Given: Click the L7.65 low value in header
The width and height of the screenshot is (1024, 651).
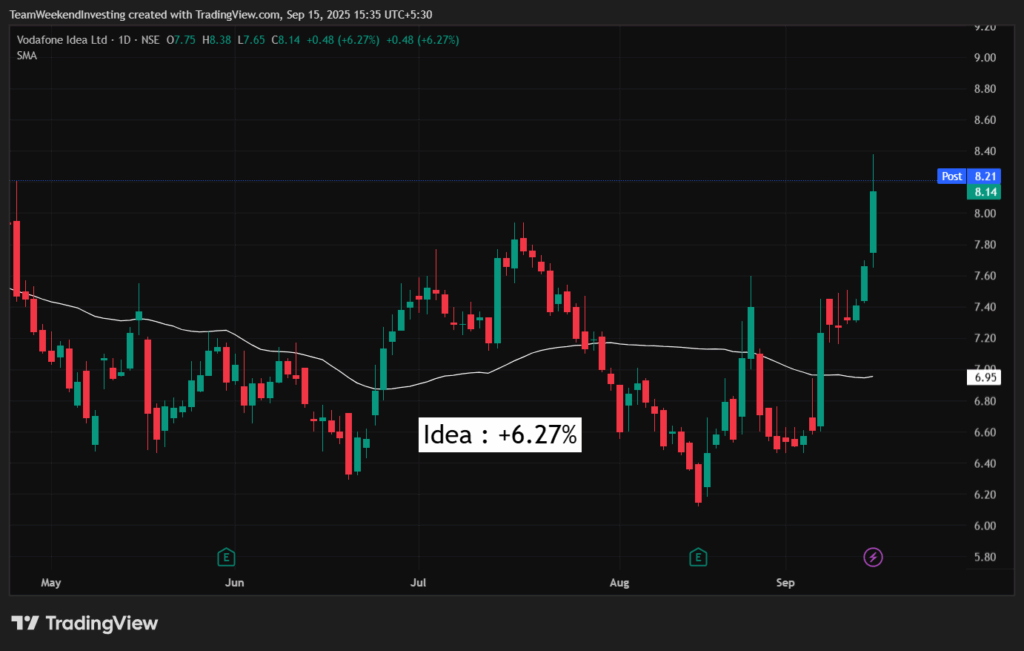Looking at the screenshot, I should (x=251, y=40).
